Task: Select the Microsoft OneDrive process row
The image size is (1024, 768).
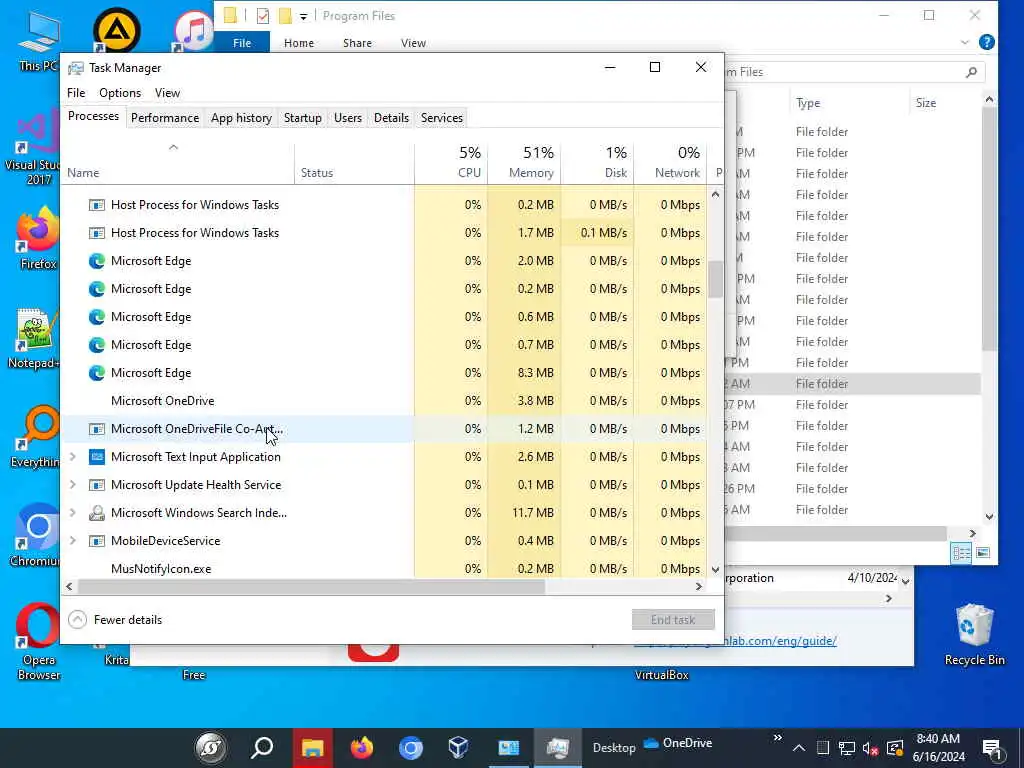Action: (x=383, y=401)
